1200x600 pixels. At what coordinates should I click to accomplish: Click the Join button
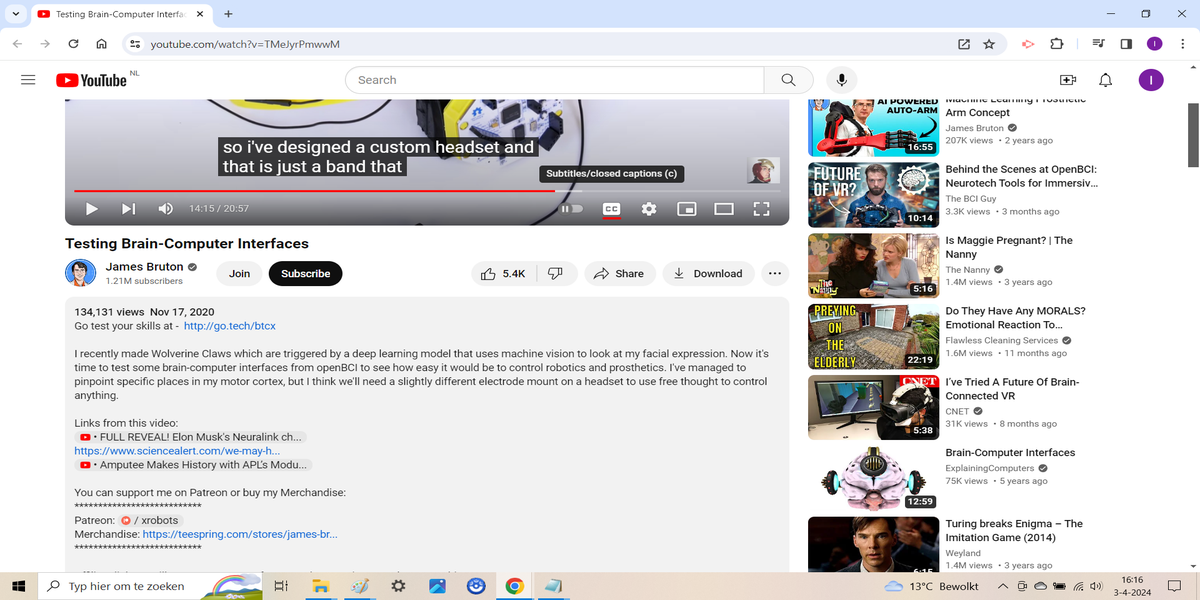click(x=239, y=273)
